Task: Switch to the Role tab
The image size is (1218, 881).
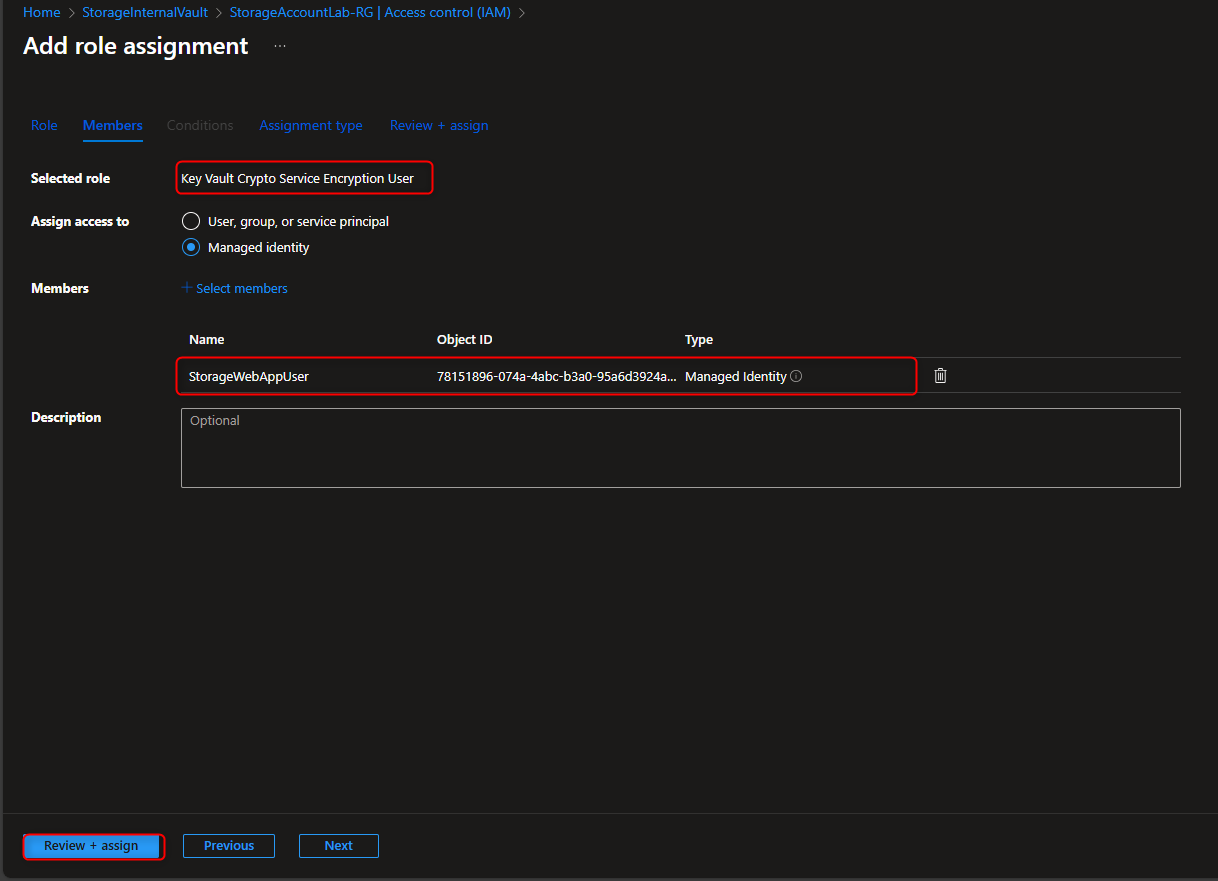Action: point(44,125)
